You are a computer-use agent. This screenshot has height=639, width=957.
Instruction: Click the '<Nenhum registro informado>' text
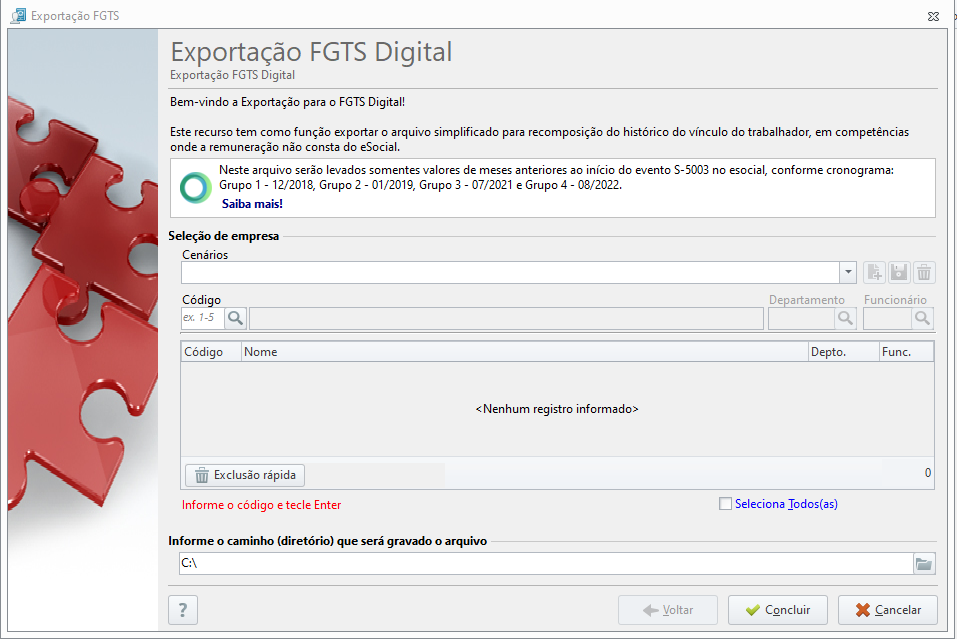pos(557,409)
